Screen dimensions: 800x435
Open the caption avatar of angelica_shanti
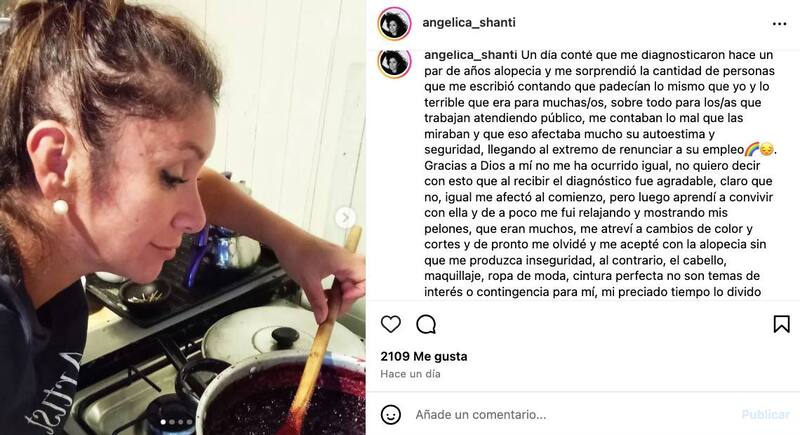pyautogui.click(x=394, y=62)
